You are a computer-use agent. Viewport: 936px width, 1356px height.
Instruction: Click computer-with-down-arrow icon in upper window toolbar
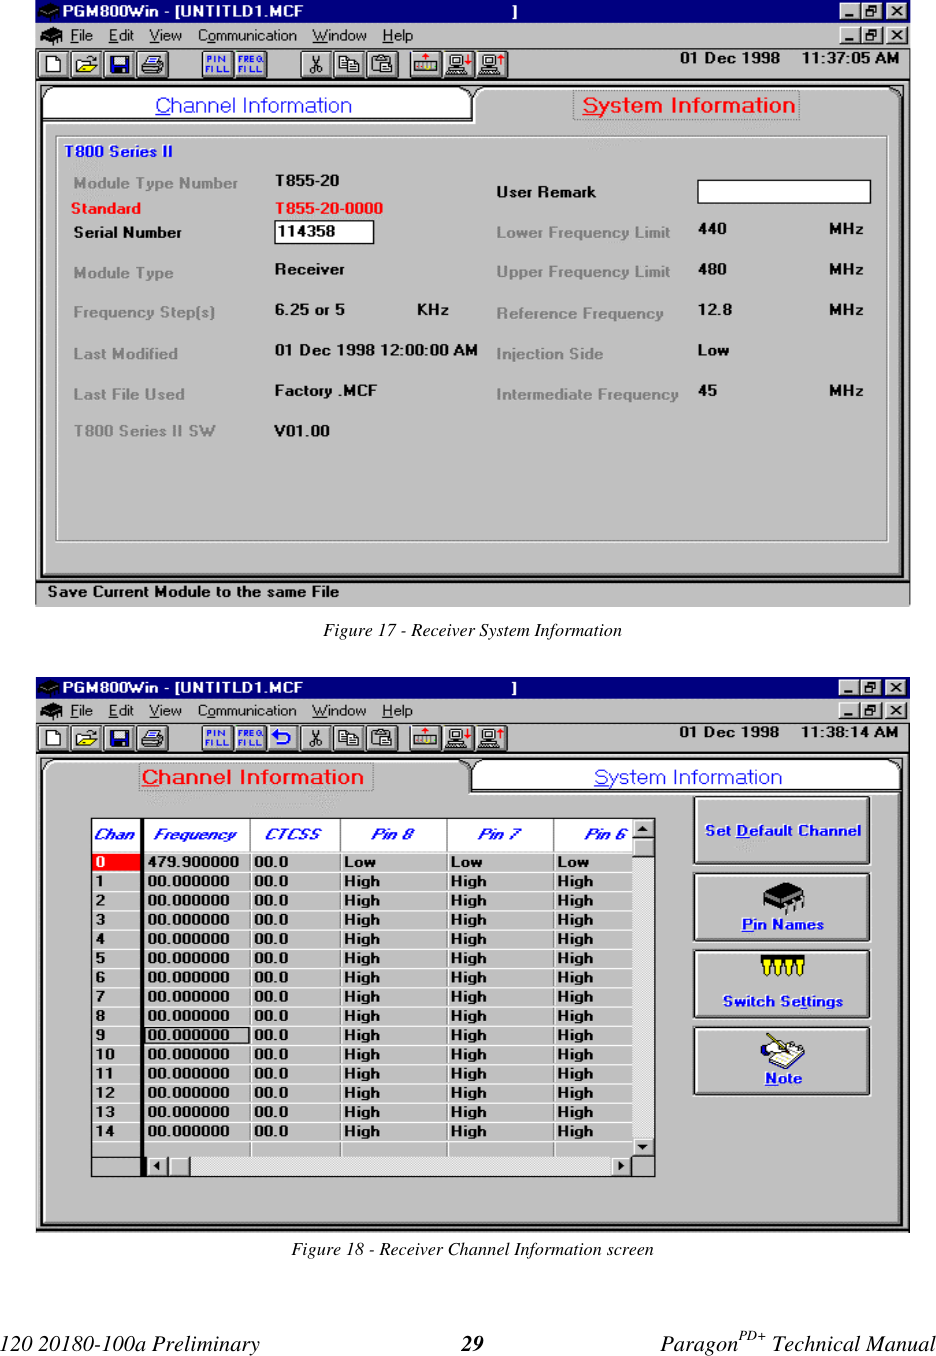pyautogui.click(x=459, y=65)
